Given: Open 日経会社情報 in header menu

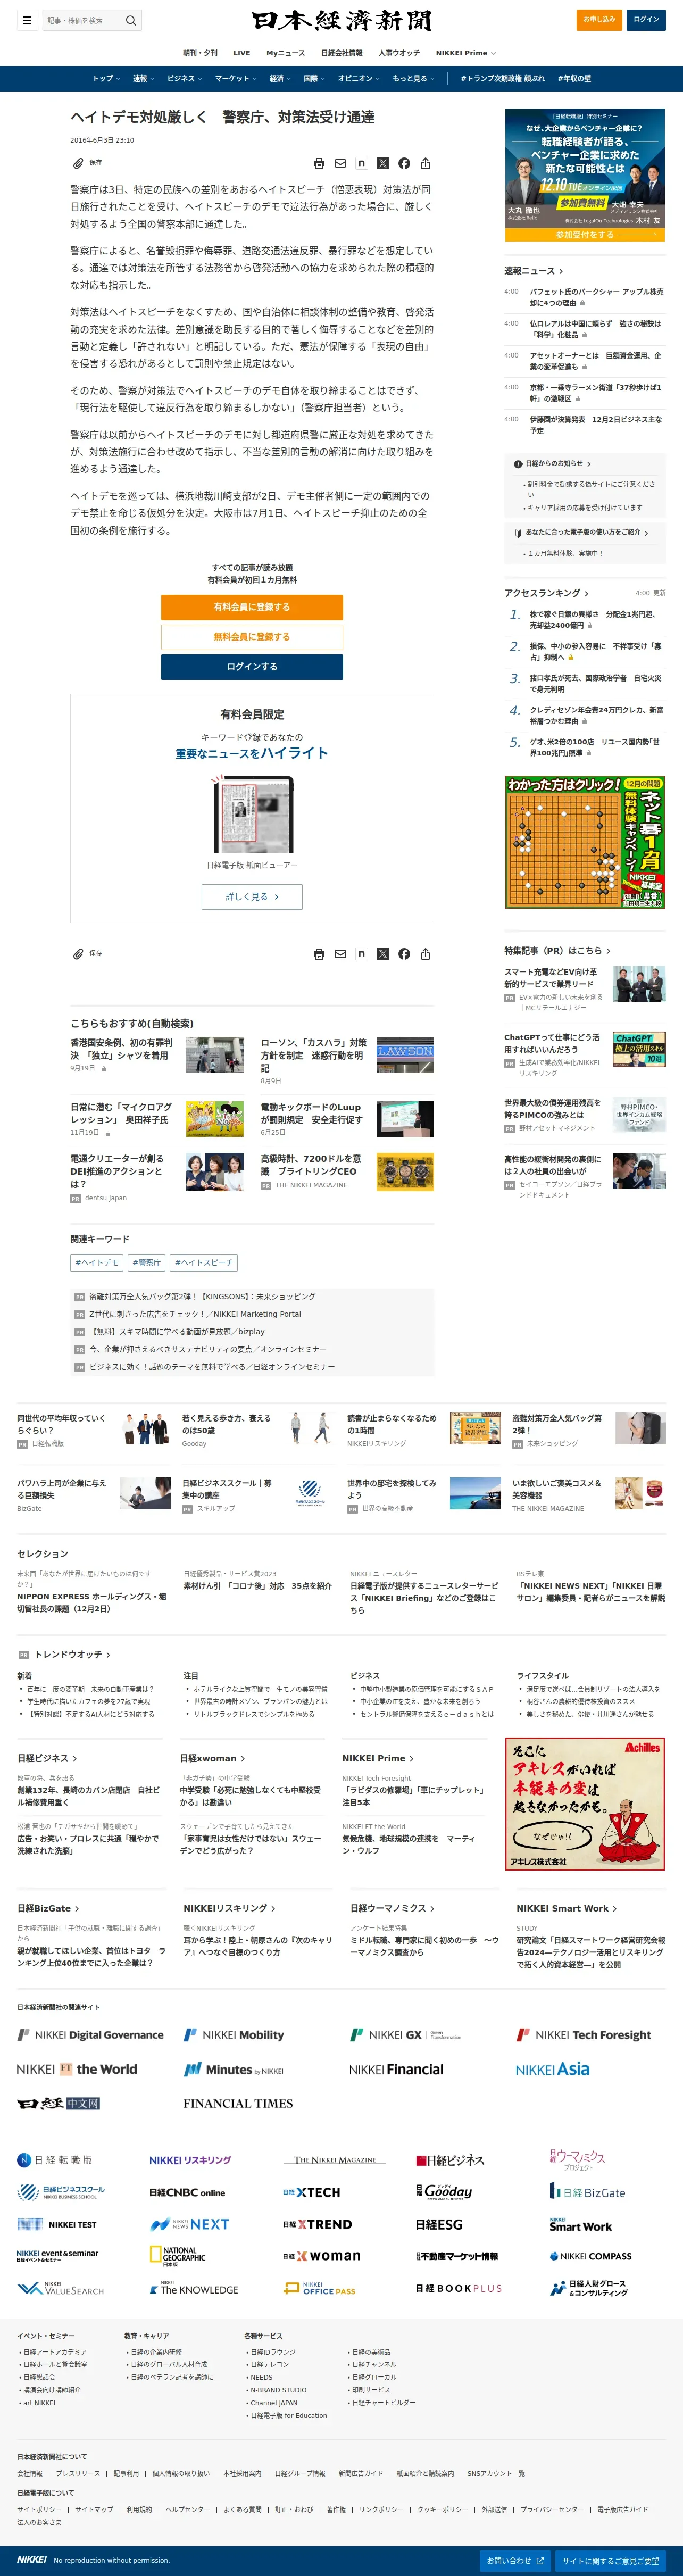Looking at the screenshot, I should click(x=342, y=53).
